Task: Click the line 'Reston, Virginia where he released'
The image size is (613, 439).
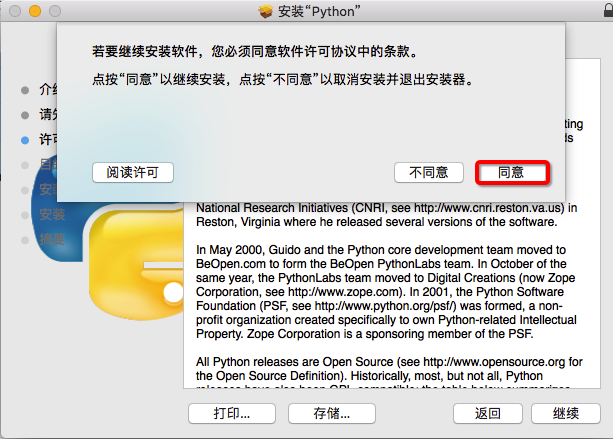Action: click(376, 222)
